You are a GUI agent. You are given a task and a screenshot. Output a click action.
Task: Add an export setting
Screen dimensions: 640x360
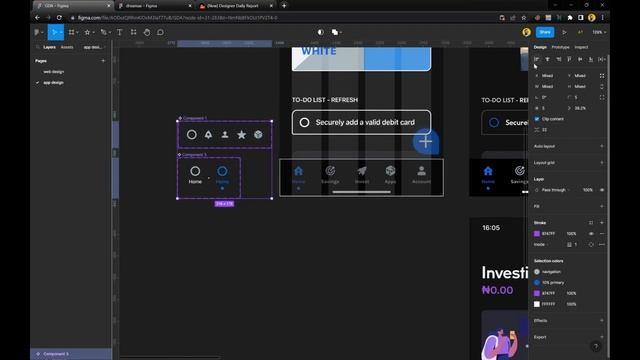click(x=602, y=337)
